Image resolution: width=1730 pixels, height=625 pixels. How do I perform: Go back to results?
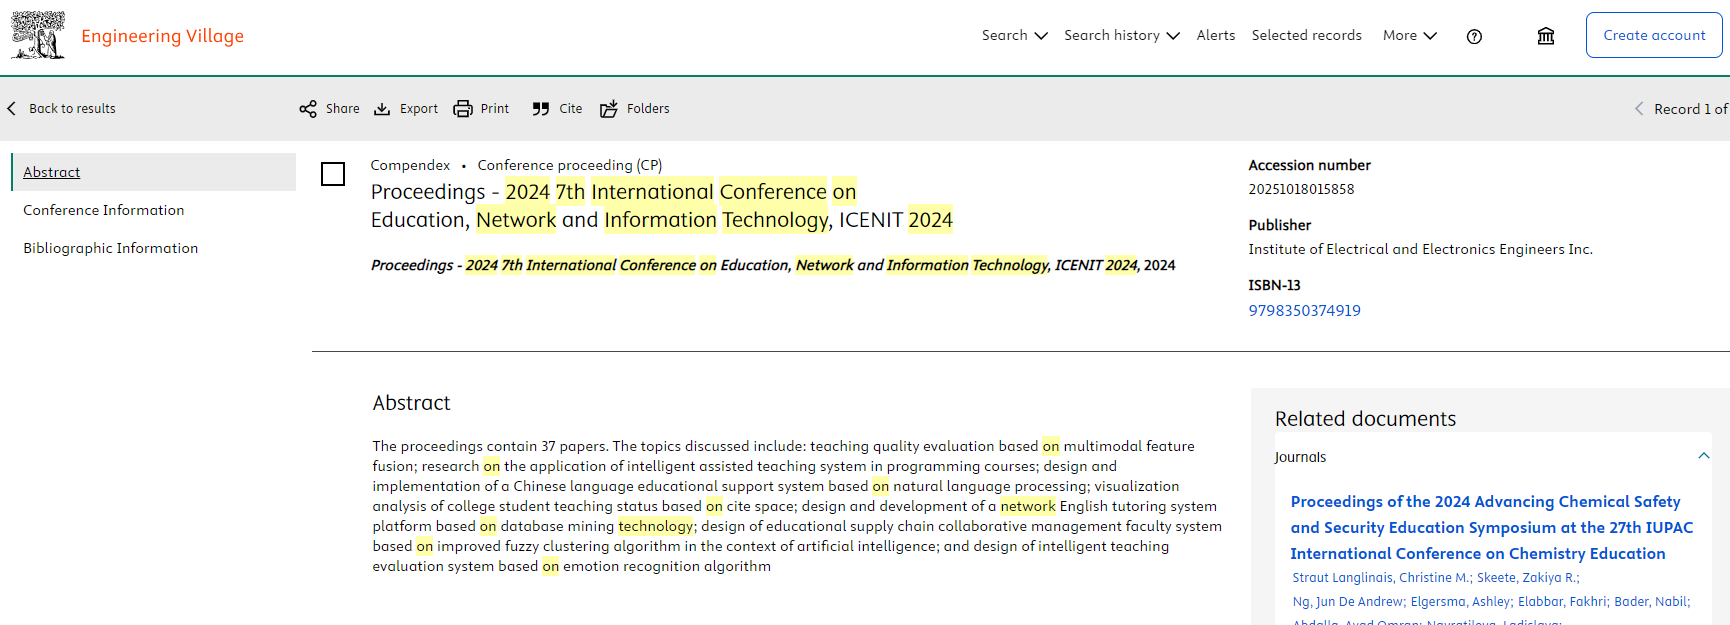62,109
